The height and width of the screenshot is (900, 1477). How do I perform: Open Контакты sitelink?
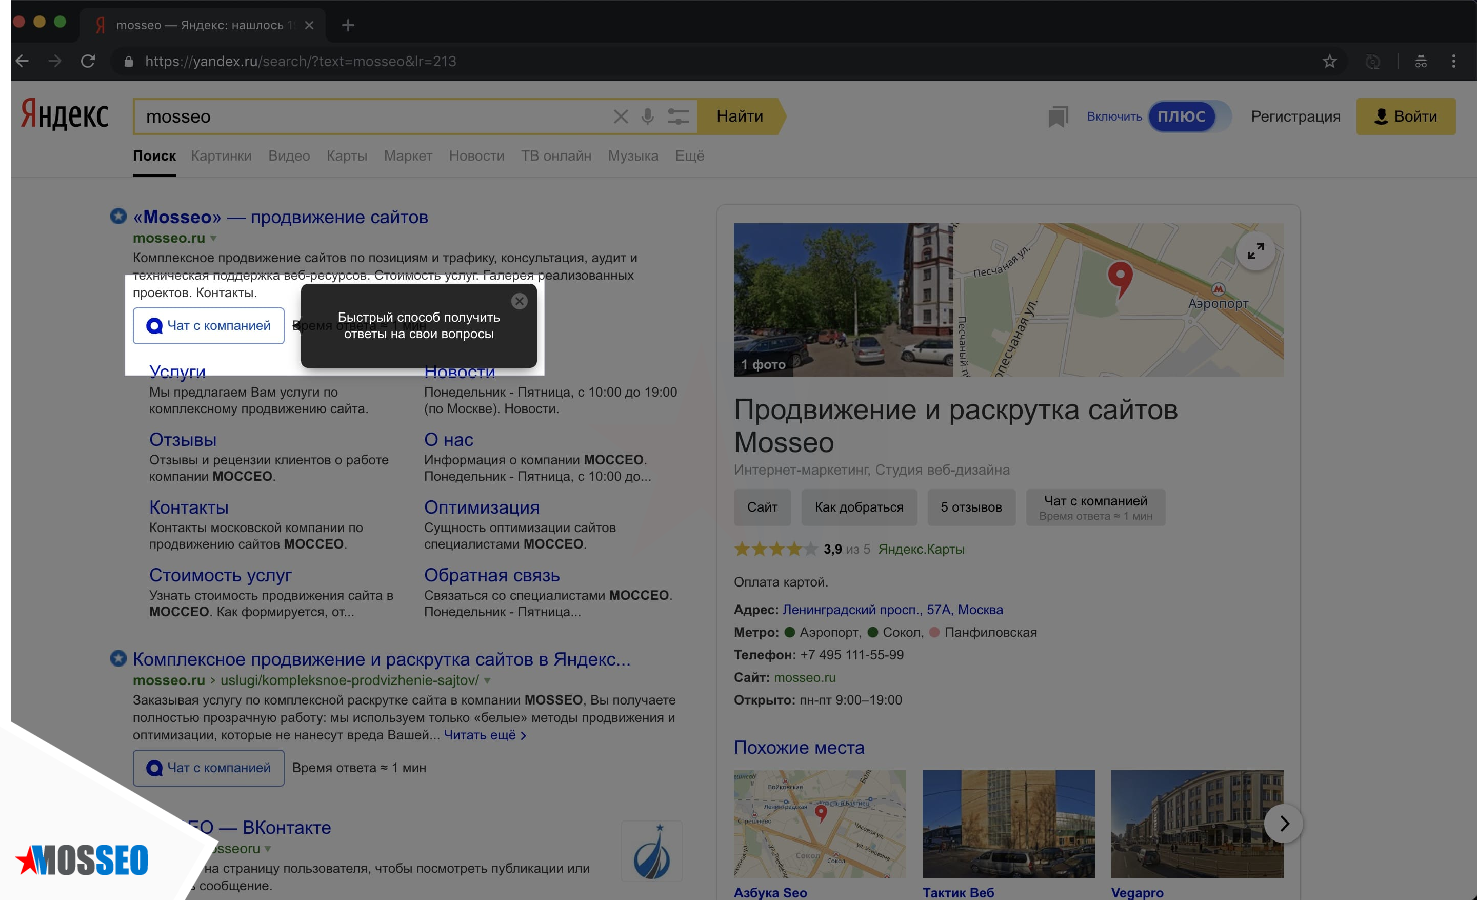189,508
